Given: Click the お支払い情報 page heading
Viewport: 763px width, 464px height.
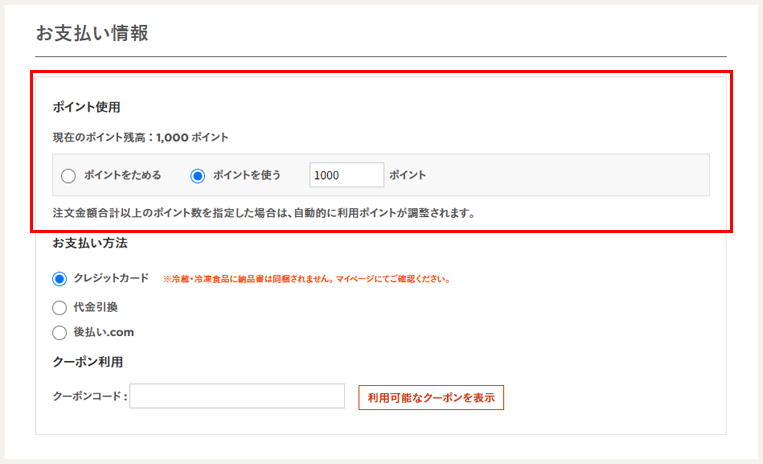Looking at the screenshot, I should click(x=92, y=34).
